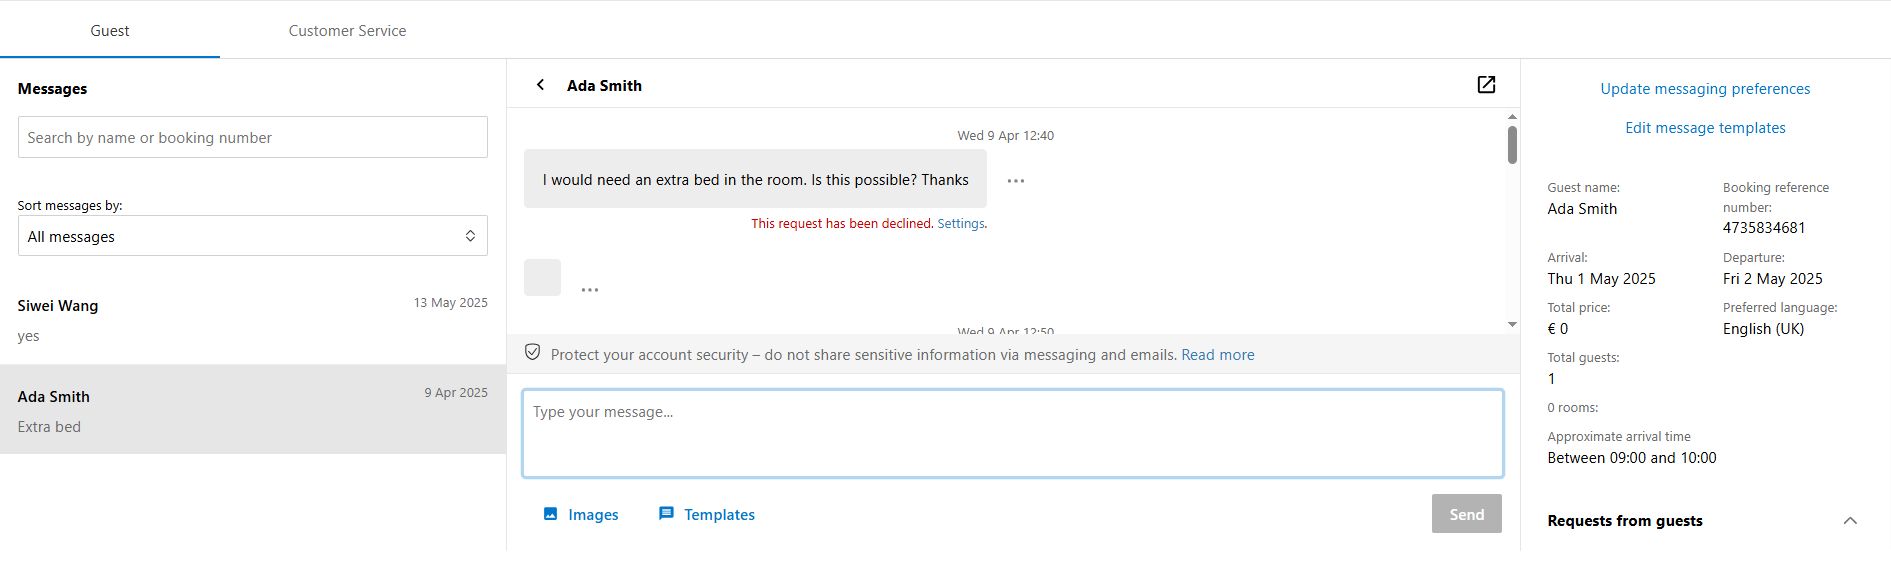Click the Images picture icon
Viewport: 1891px width, 581px height.
point(550,514)
